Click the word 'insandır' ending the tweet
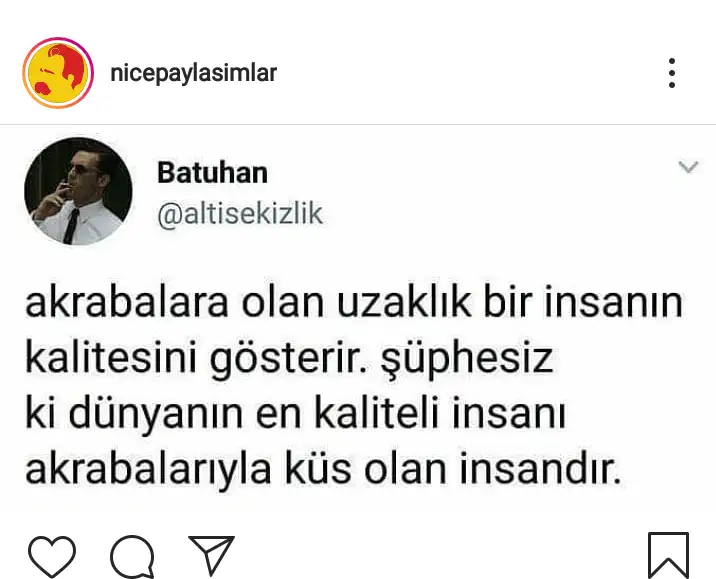Screen dimensions: 716x579 point(537,468)
